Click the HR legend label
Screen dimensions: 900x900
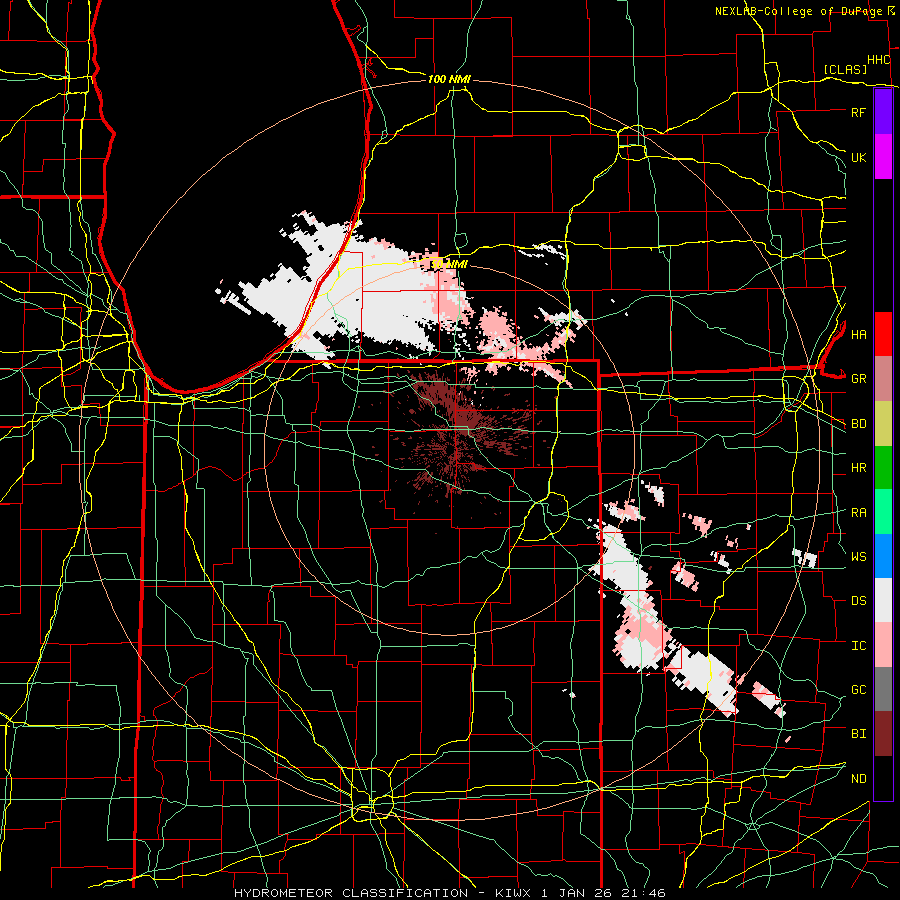coord(858,468)
